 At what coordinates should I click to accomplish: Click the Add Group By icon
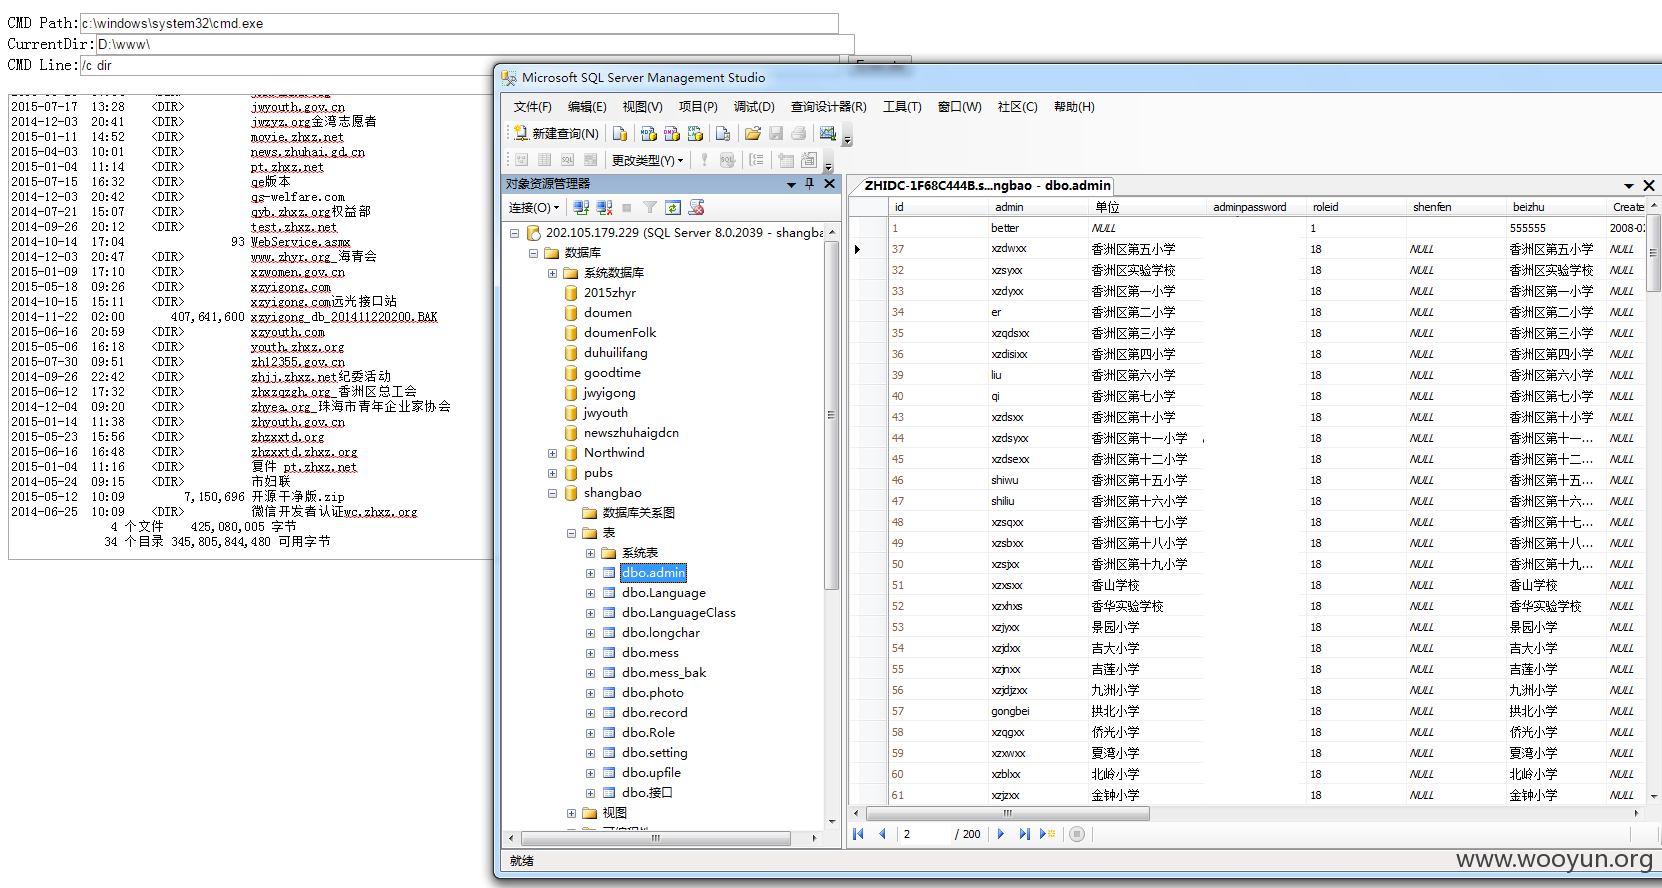(756, 160)
